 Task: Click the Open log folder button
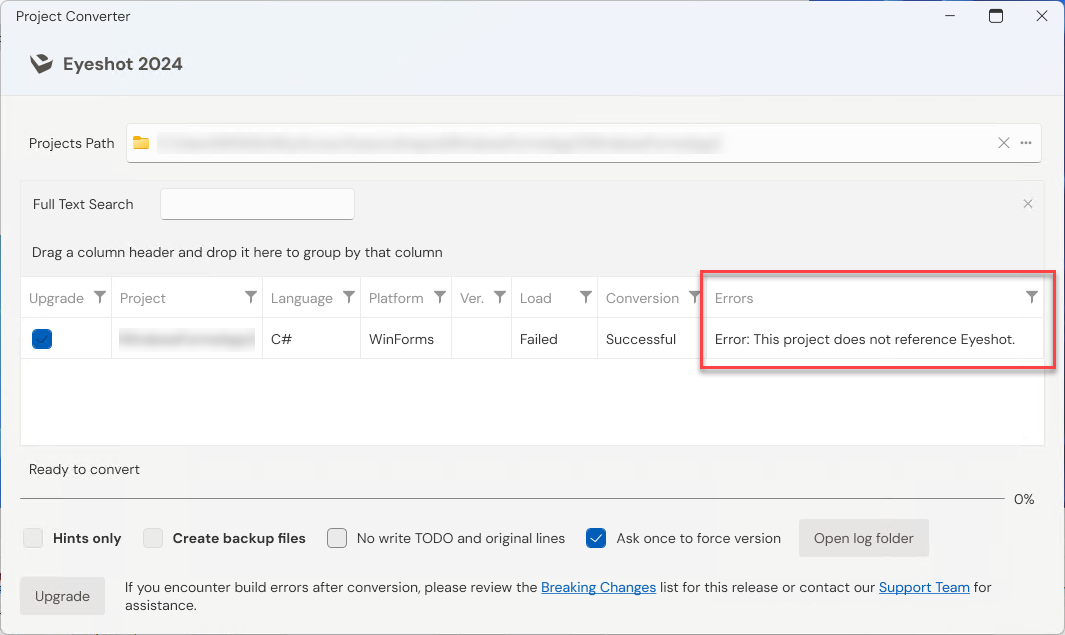863,538
